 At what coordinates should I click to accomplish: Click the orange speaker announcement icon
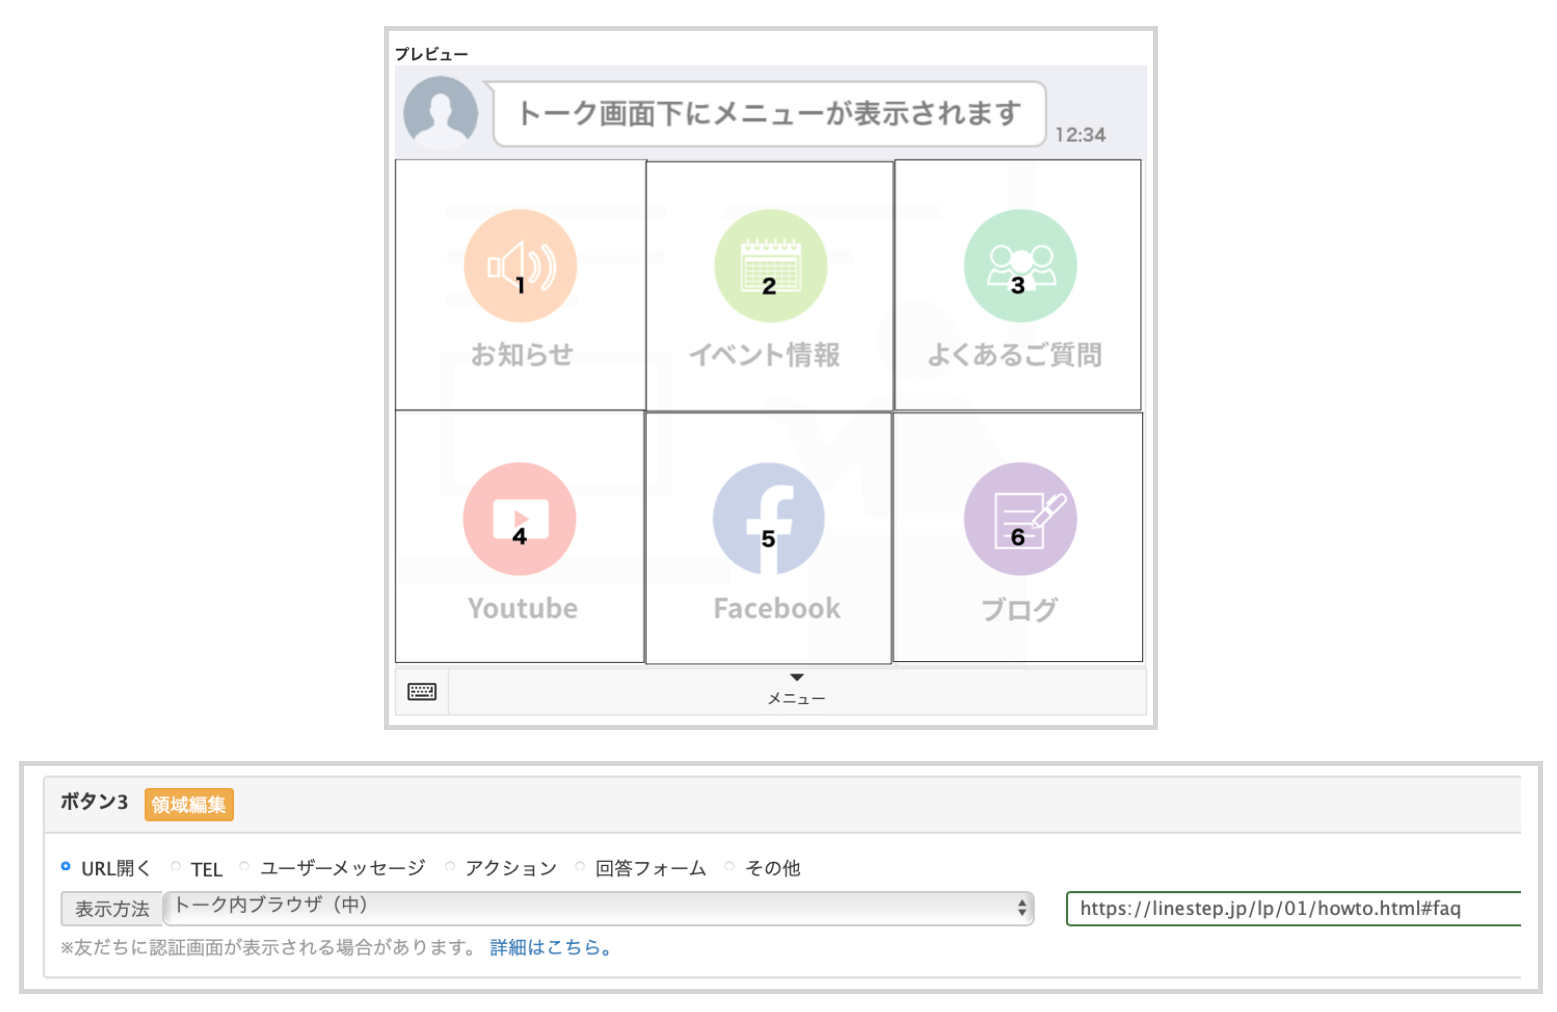coord(520,266)
